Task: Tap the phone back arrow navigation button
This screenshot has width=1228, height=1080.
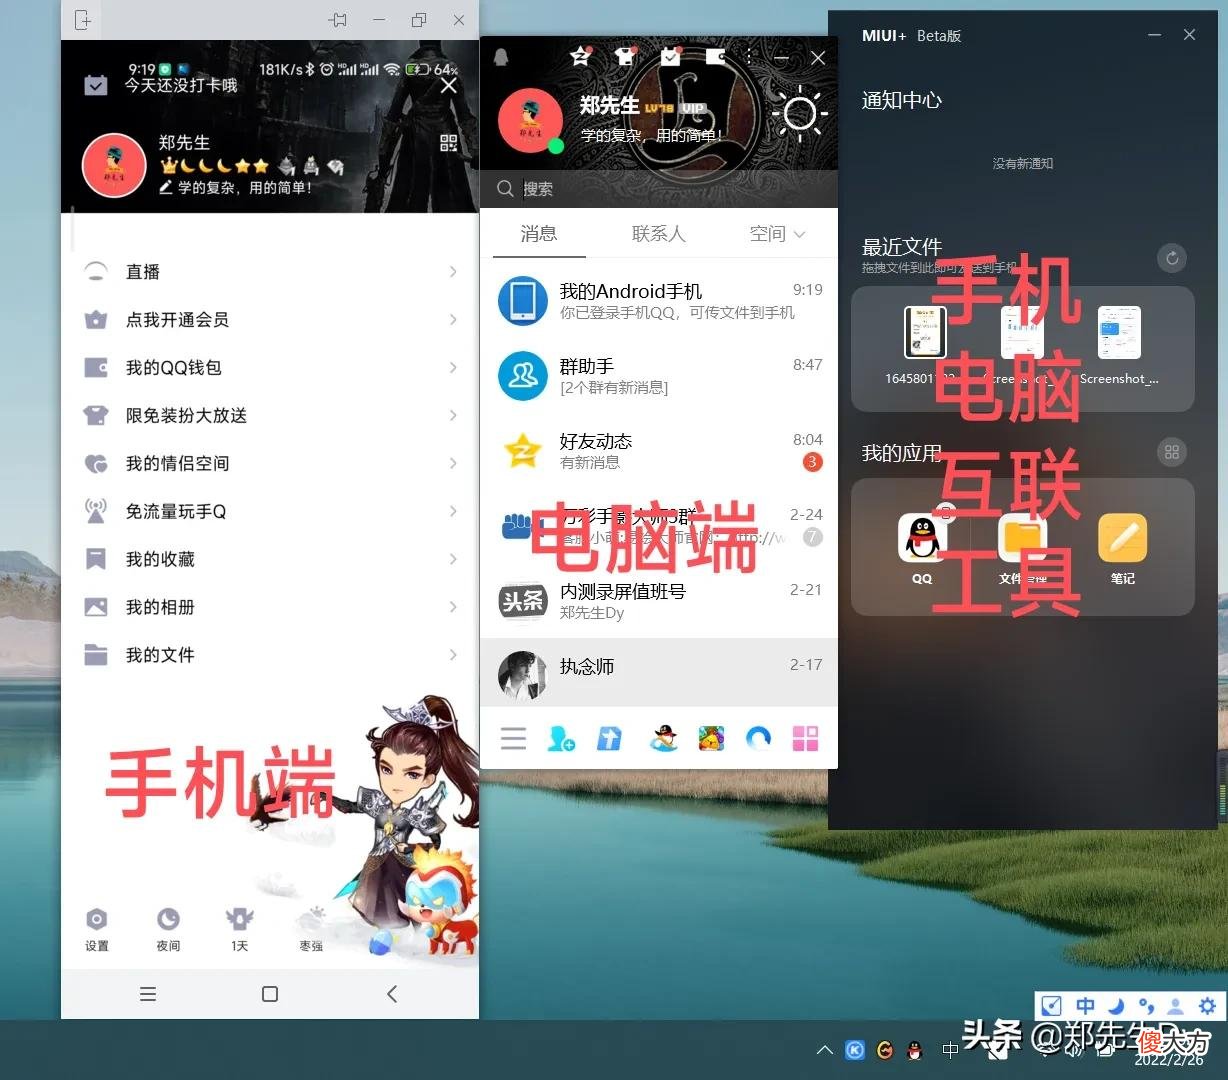Action: 392,994
